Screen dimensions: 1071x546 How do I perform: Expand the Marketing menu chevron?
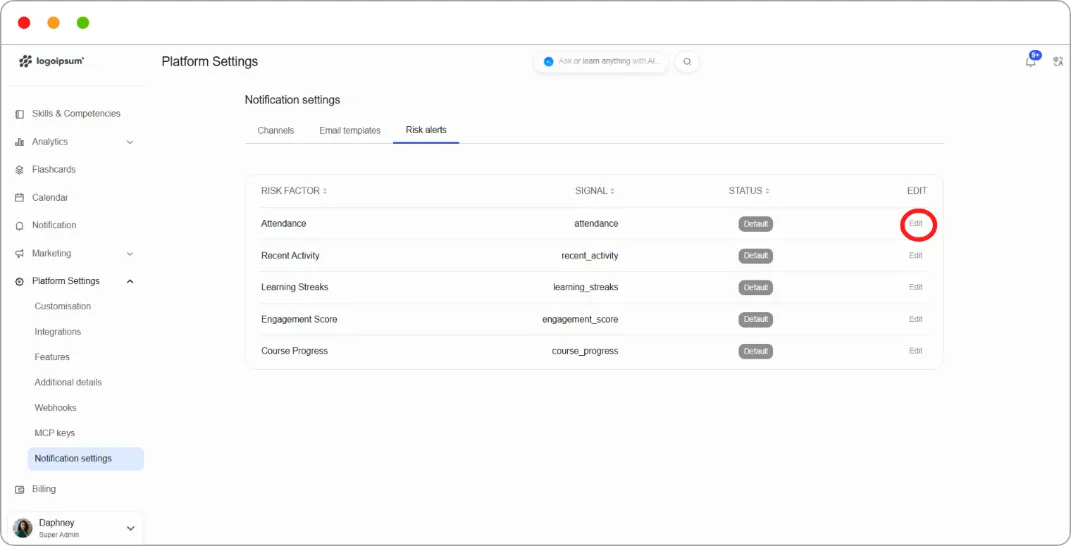tap(130, 254)
